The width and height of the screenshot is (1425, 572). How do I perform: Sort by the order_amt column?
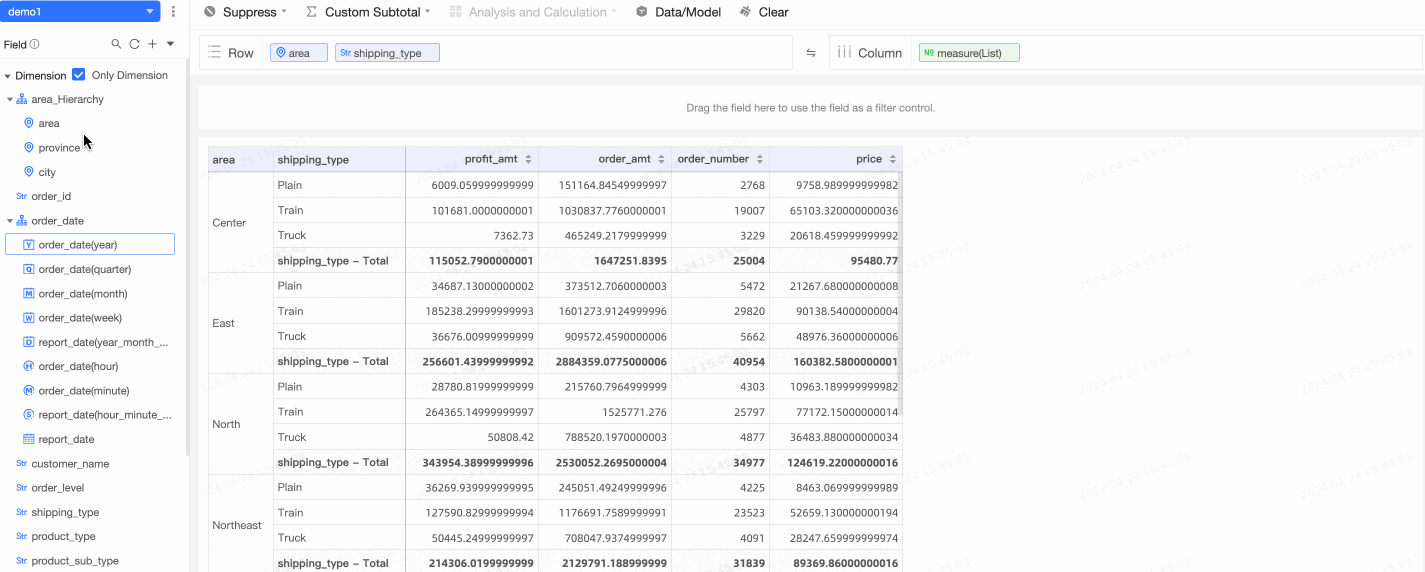coord(662,159)
